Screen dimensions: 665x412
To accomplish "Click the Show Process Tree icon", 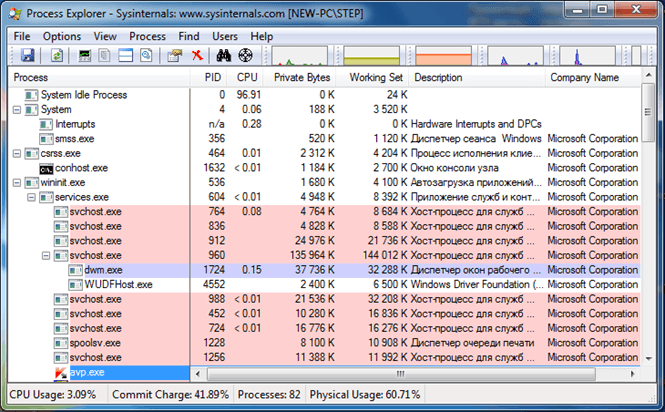I will click(x=105, y=55).
